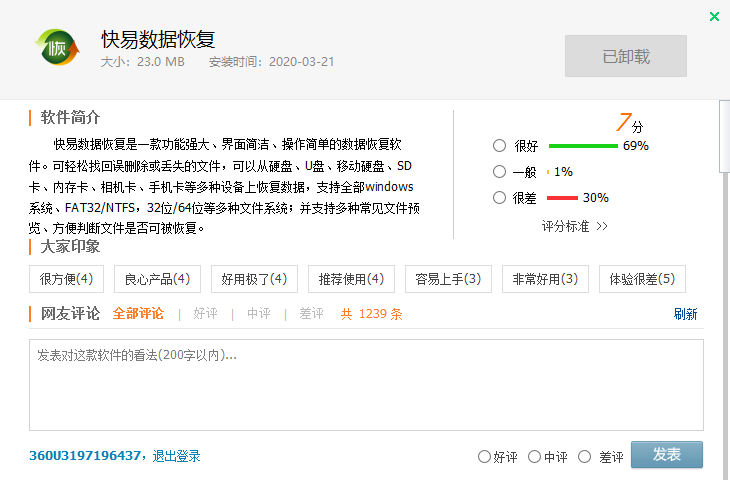
Task: Choose 差评 radio next to 发表 button
Action: 584,456
